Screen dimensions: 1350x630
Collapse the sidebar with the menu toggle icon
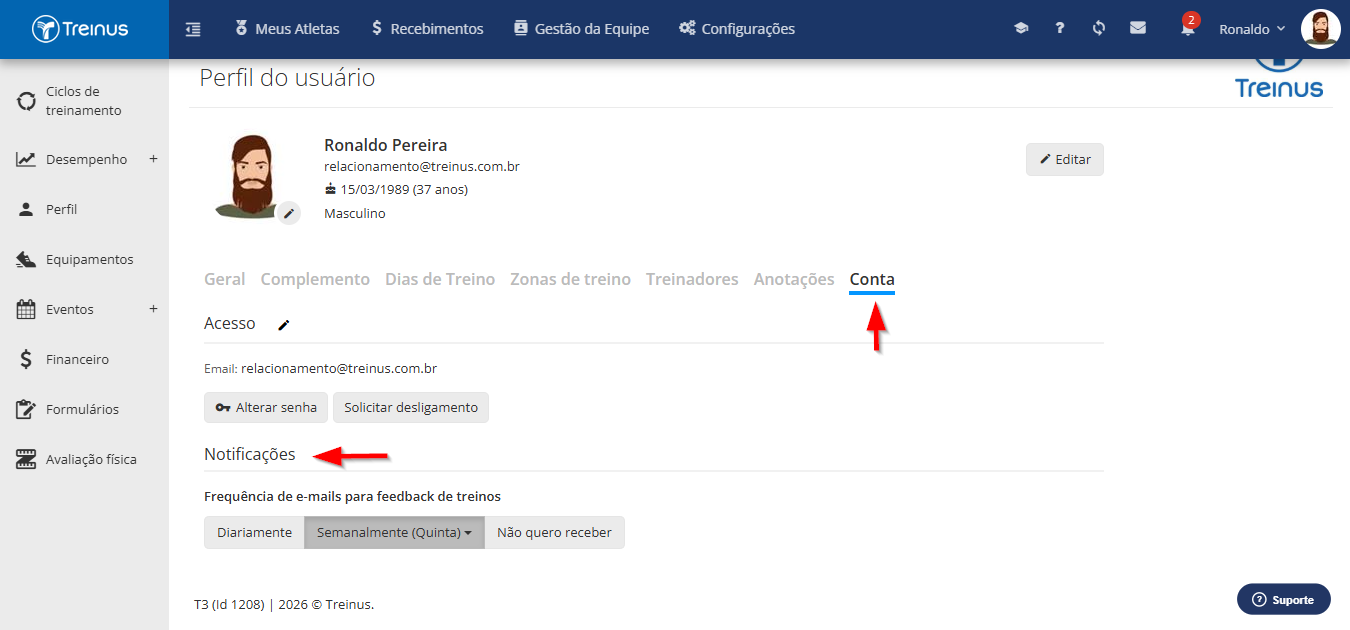point(193,29)
